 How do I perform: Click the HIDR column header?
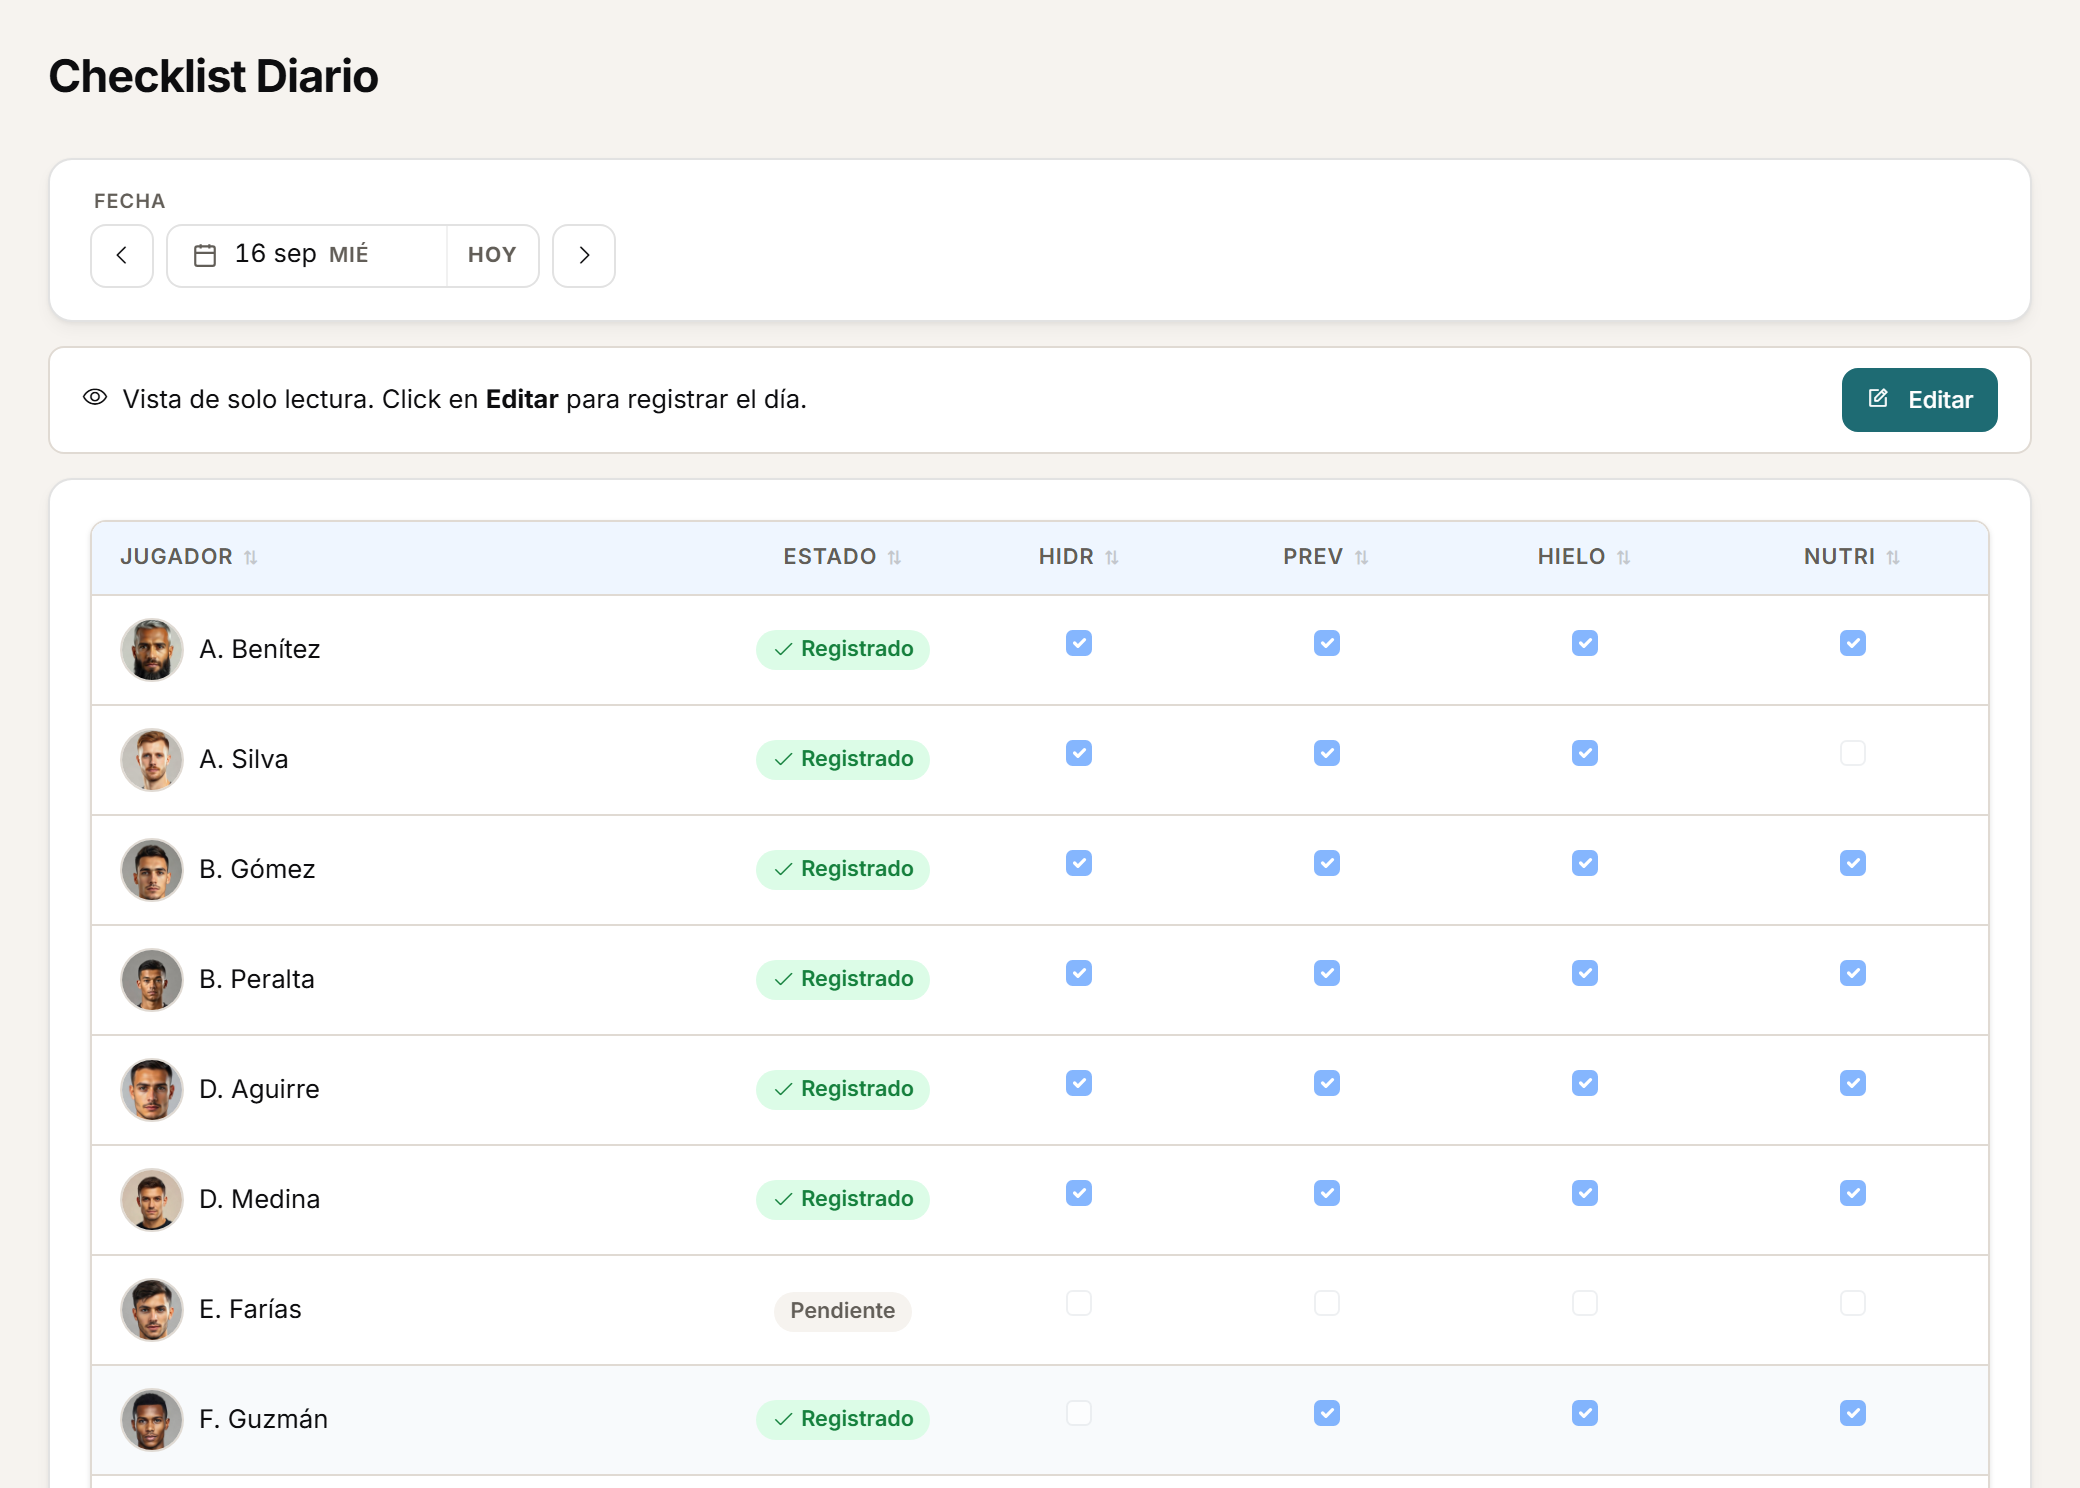coord(1066,557)
